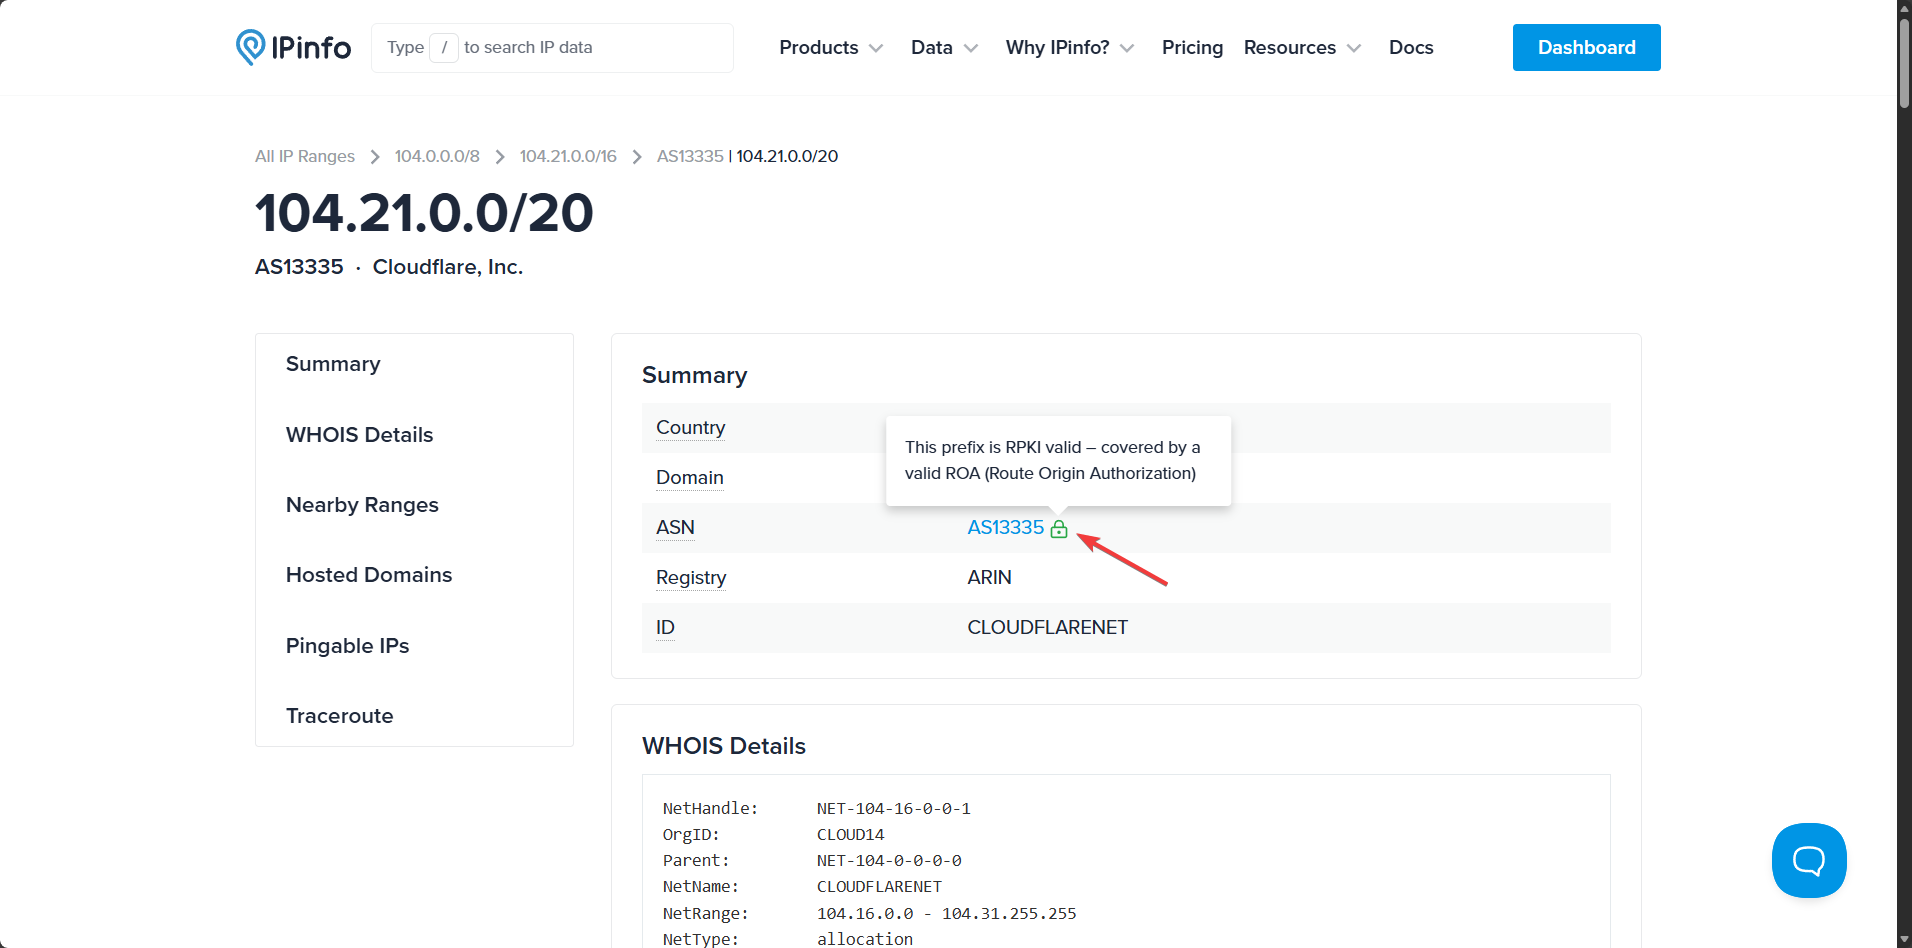Viewport: 1912px width, 948px height.
Task: Click the Dashboard button
Action: pyautogui.click(x=1585, y=47)
